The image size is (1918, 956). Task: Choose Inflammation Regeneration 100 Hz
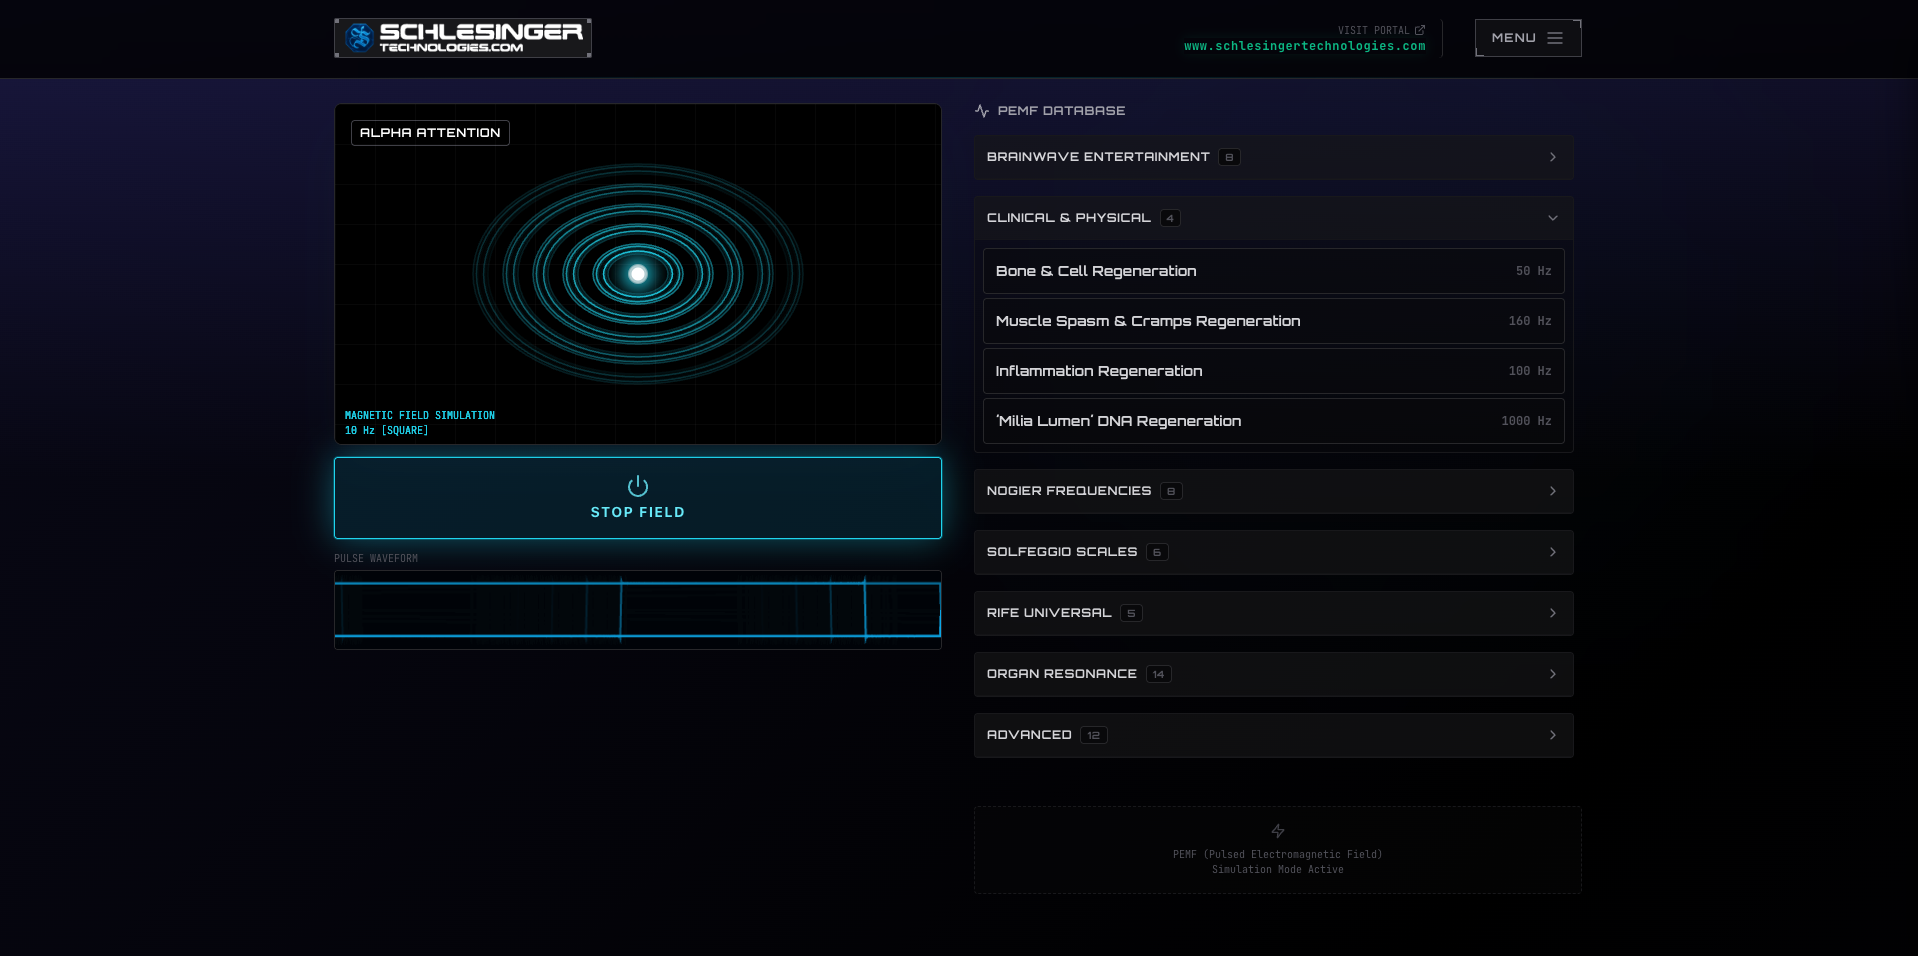1272,371
